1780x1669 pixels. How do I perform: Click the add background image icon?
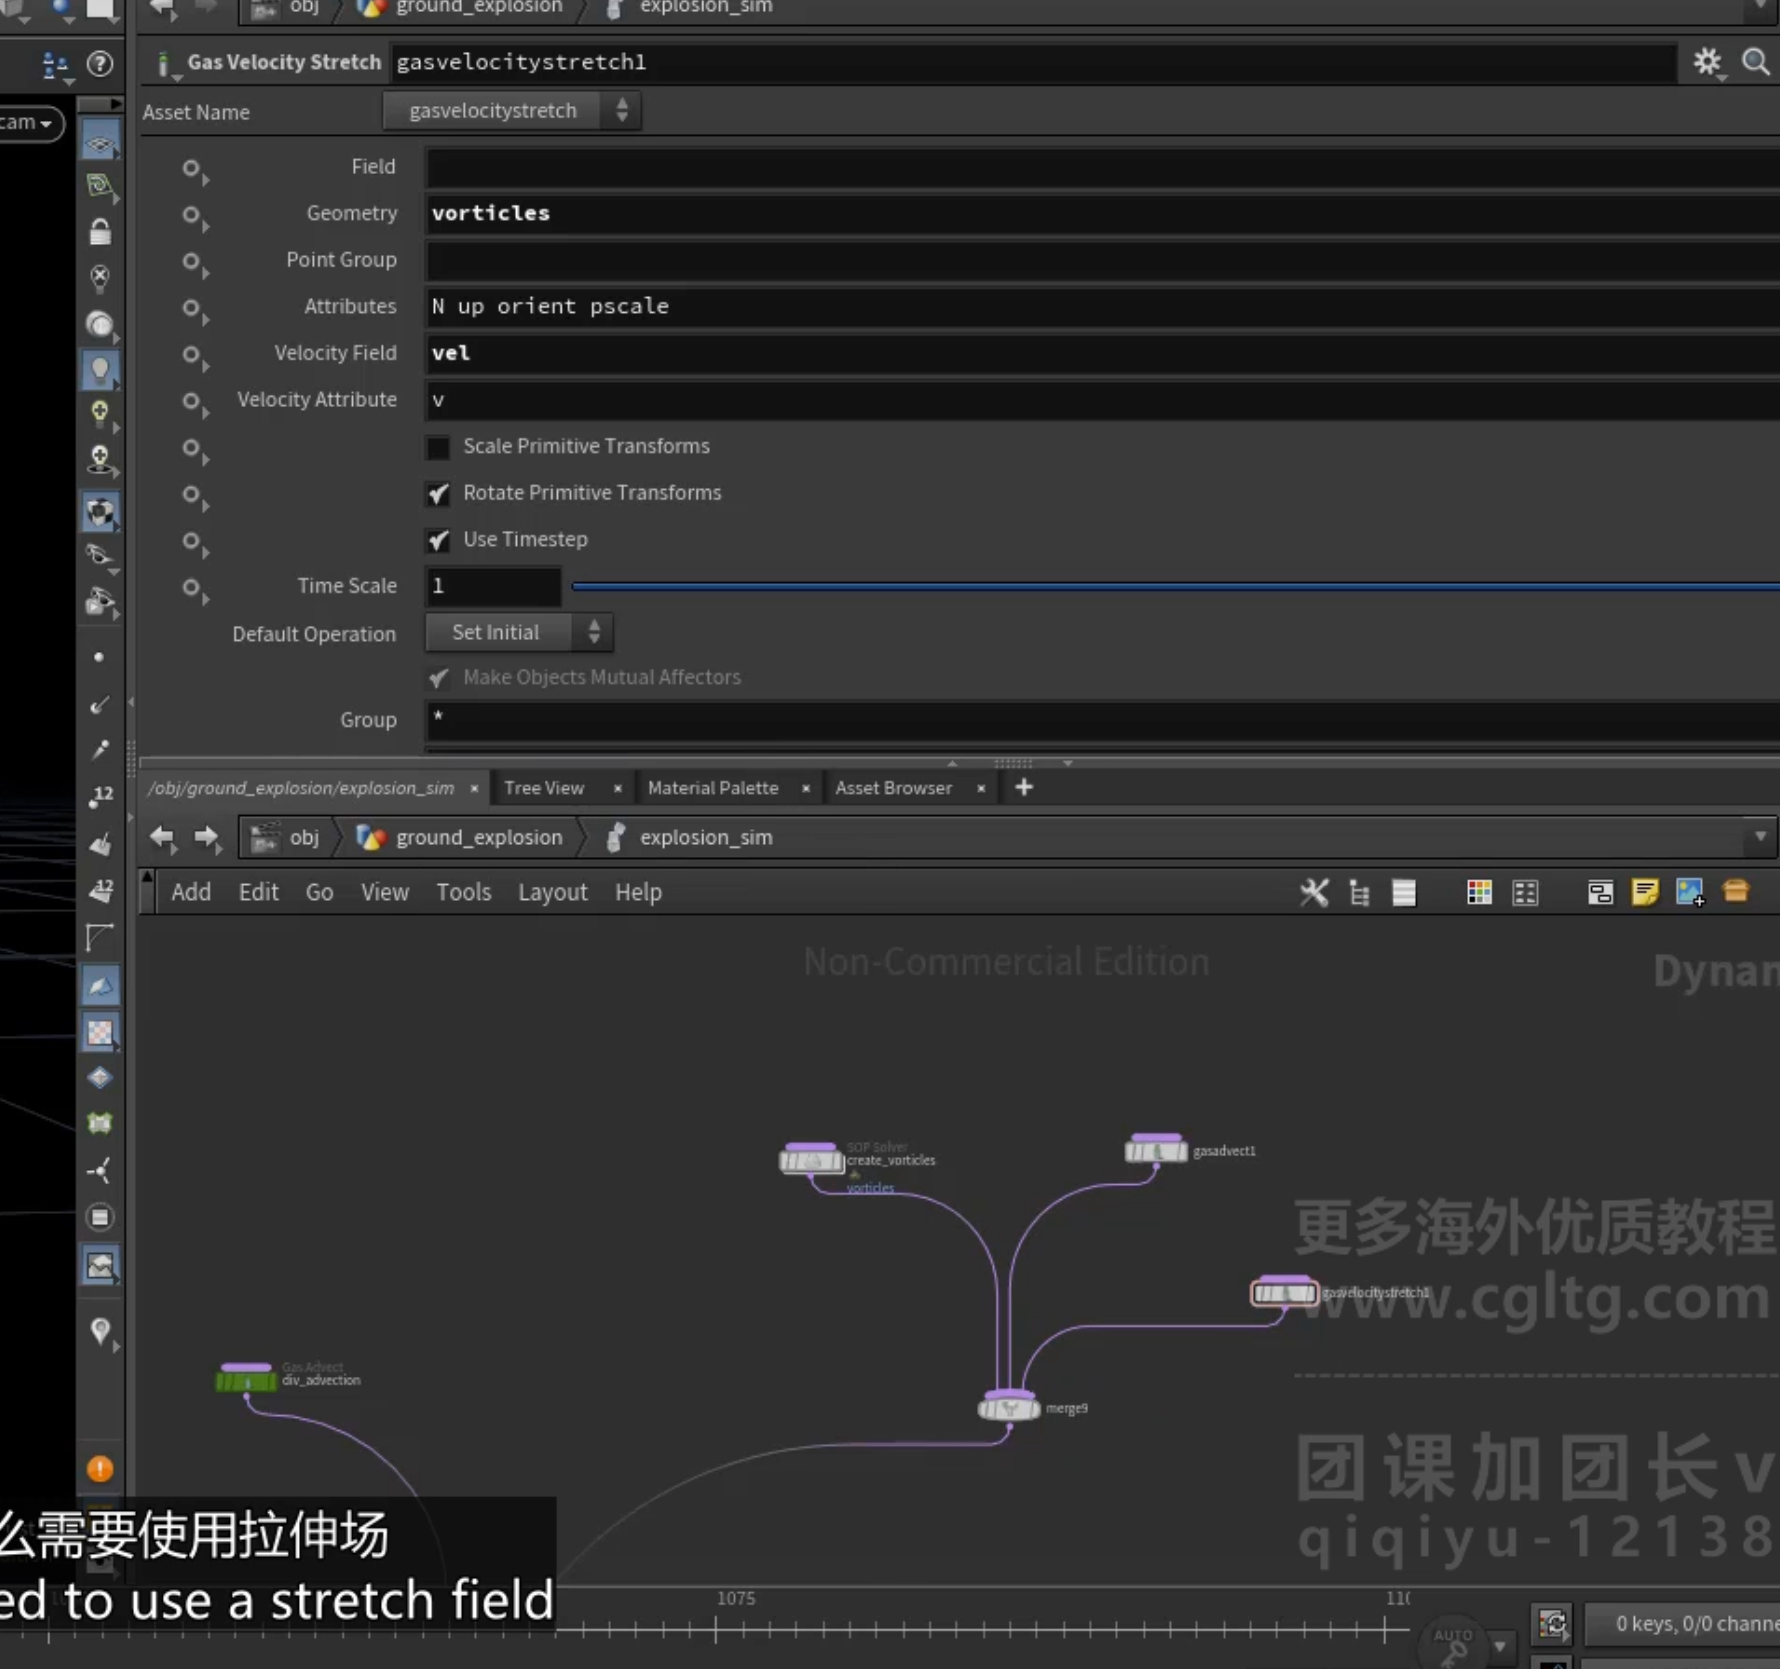pos(1690,892)
